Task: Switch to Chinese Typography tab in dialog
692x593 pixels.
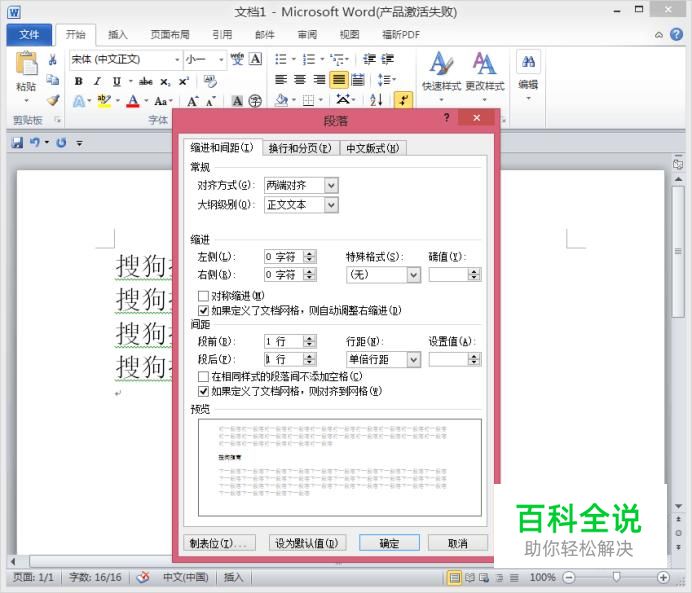Action: pyautogui.click(x=372, y=148)
